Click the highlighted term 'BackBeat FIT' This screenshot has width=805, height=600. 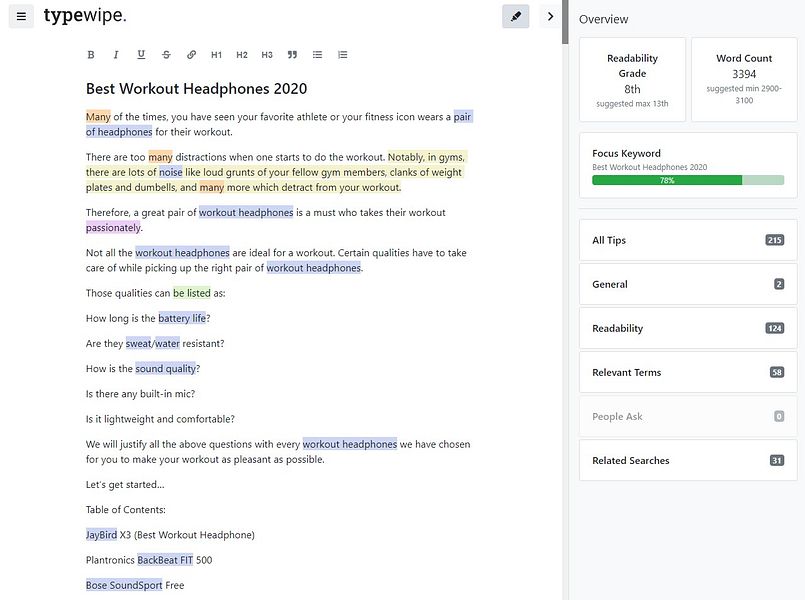[165, 560]
